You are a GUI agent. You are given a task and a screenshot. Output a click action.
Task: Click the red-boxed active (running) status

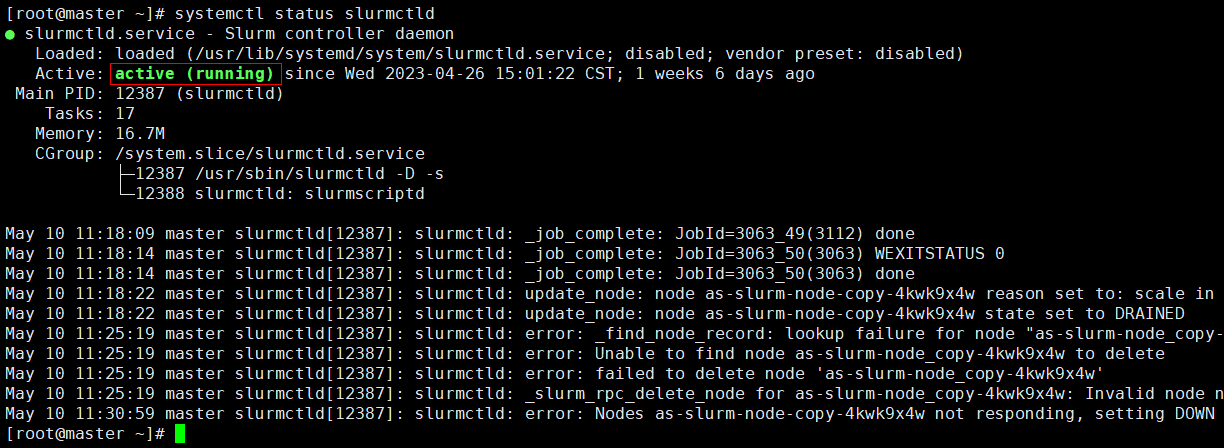coord(195,74)
